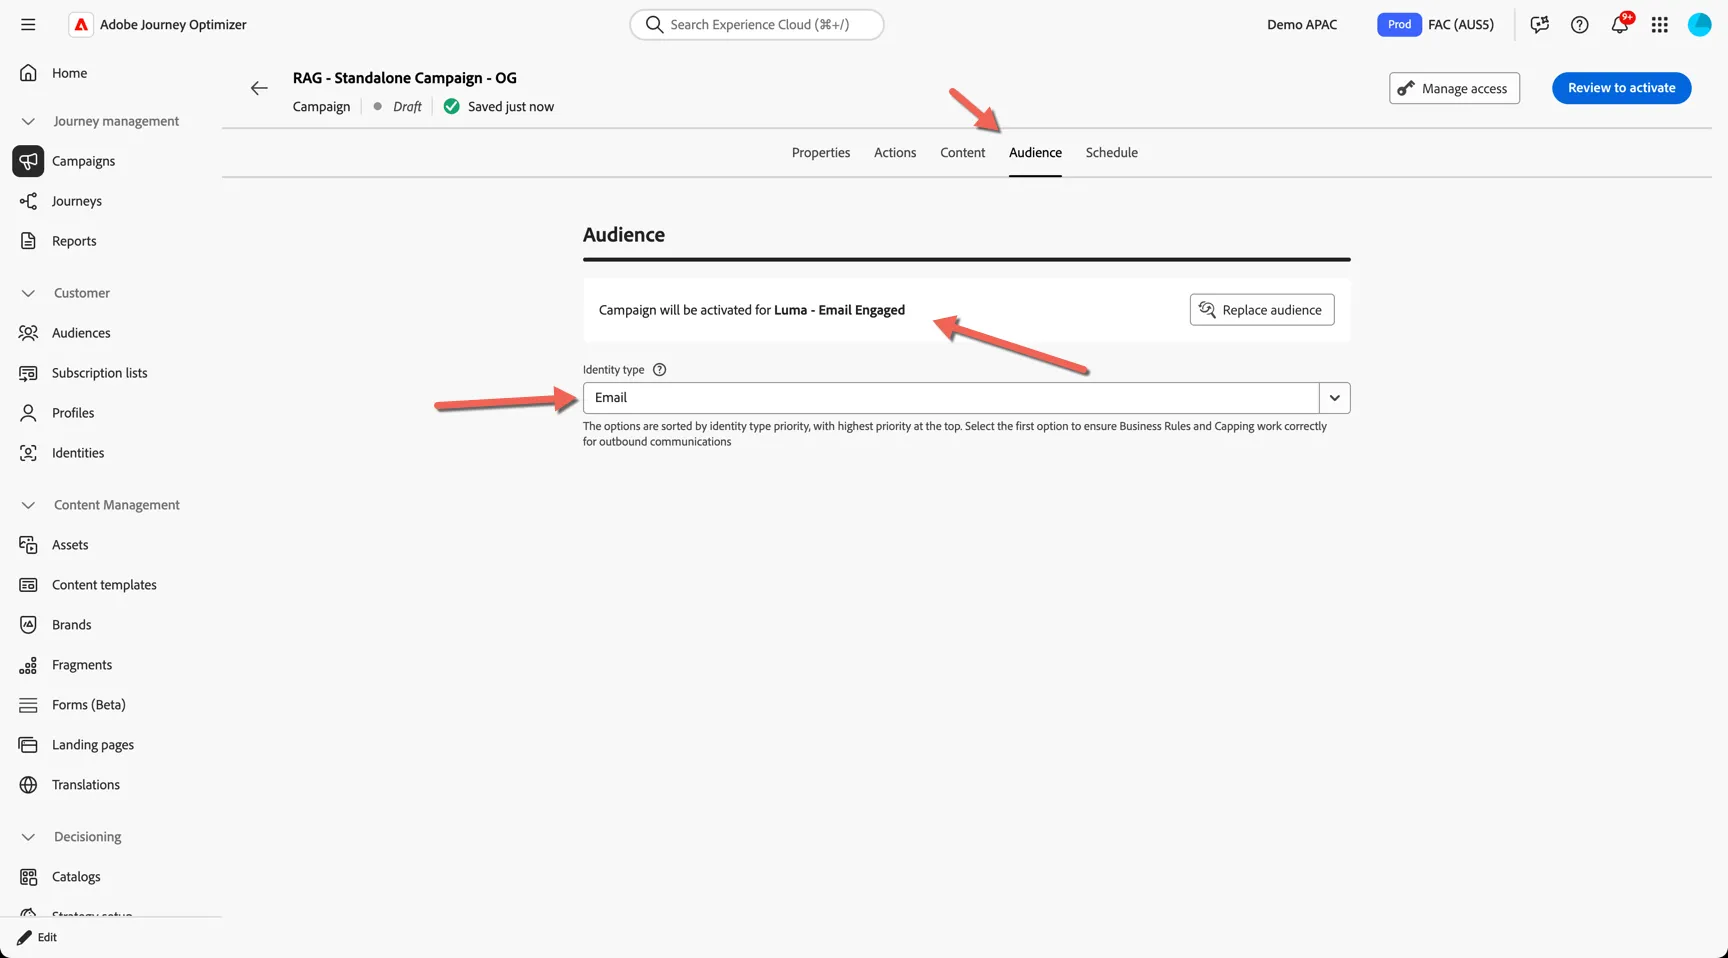Open Journeys link in sidebar
This screenshot has width=1728, height=958.
(77, 201)
